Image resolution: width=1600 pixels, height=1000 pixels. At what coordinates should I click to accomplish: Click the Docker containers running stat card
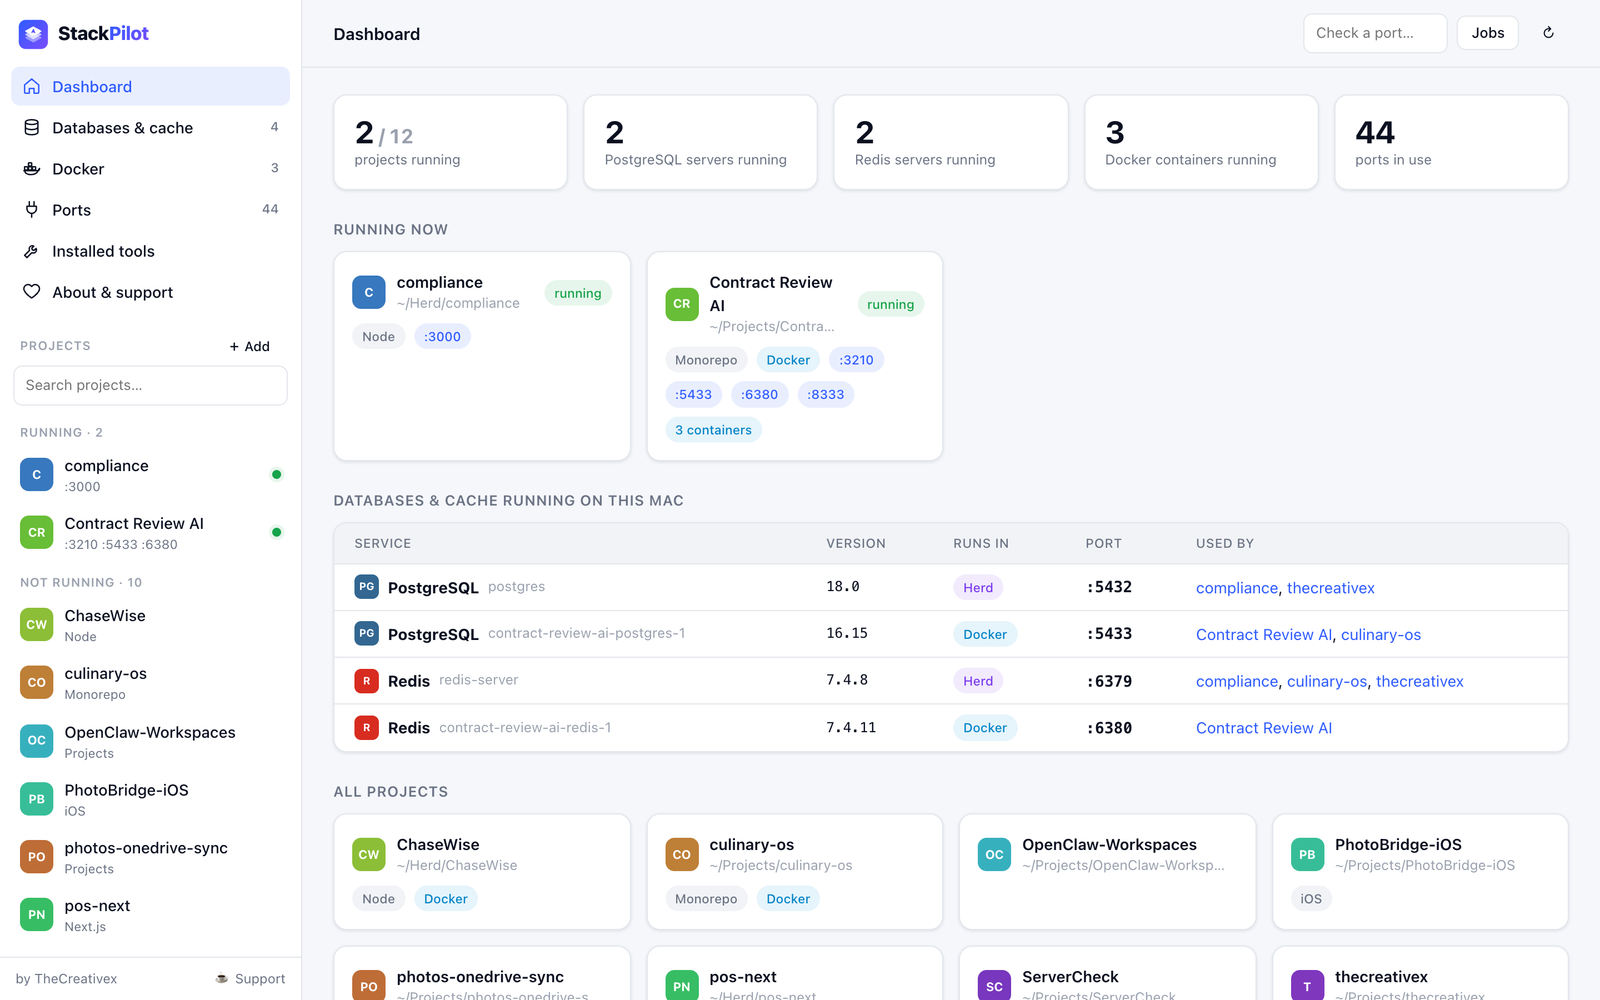pyautogui.click(x=1201, y=142)
